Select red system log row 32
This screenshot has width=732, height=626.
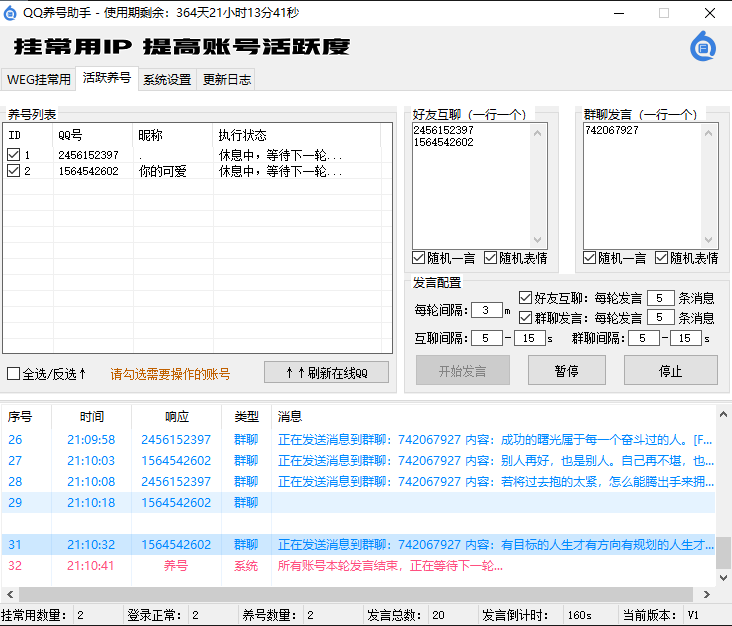tap(358, 566)
